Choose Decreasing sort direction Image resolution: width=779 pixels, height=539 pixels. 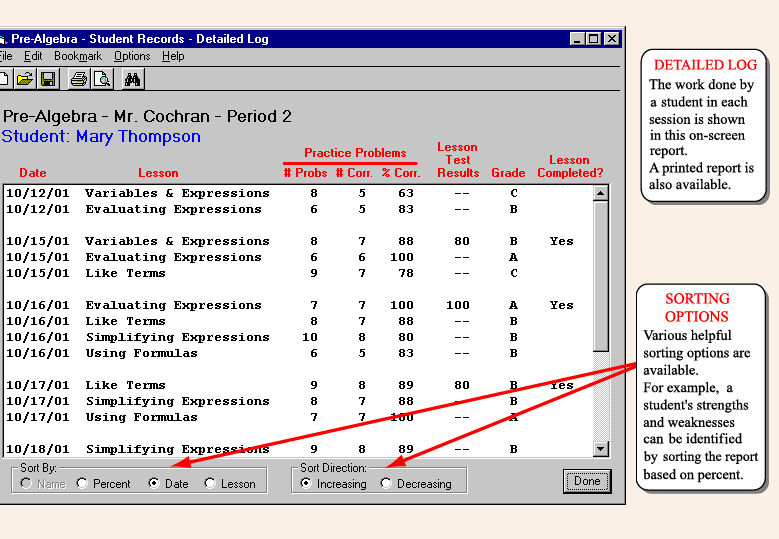coord(386,483)
